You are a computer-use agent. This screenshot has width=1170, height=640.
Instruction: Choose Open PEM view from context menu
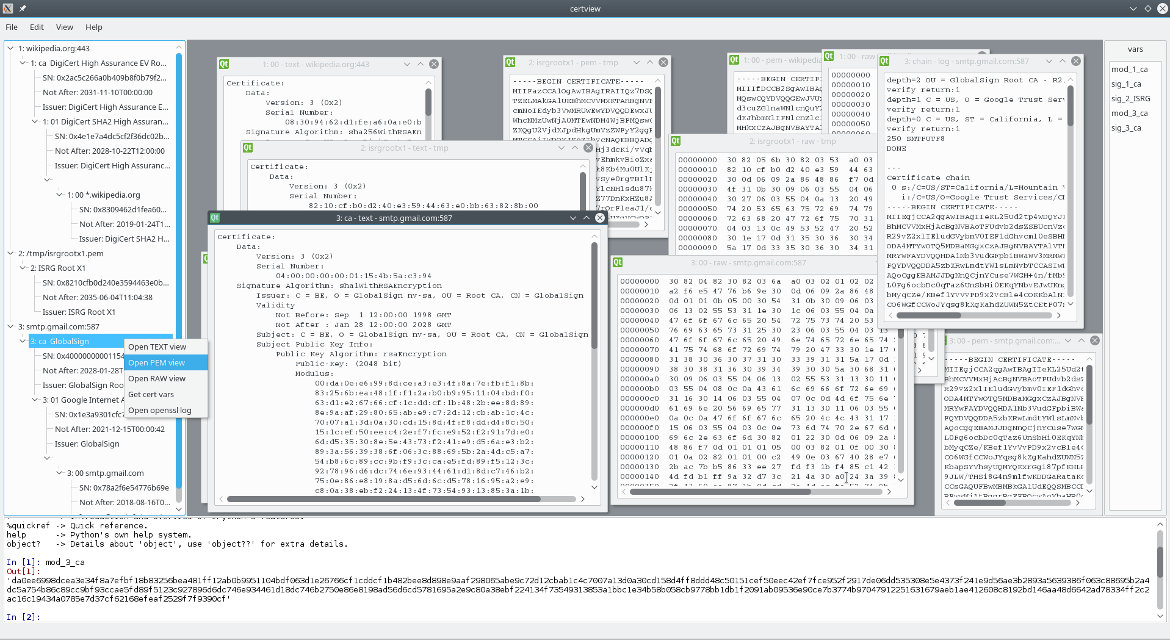point(156,363)
